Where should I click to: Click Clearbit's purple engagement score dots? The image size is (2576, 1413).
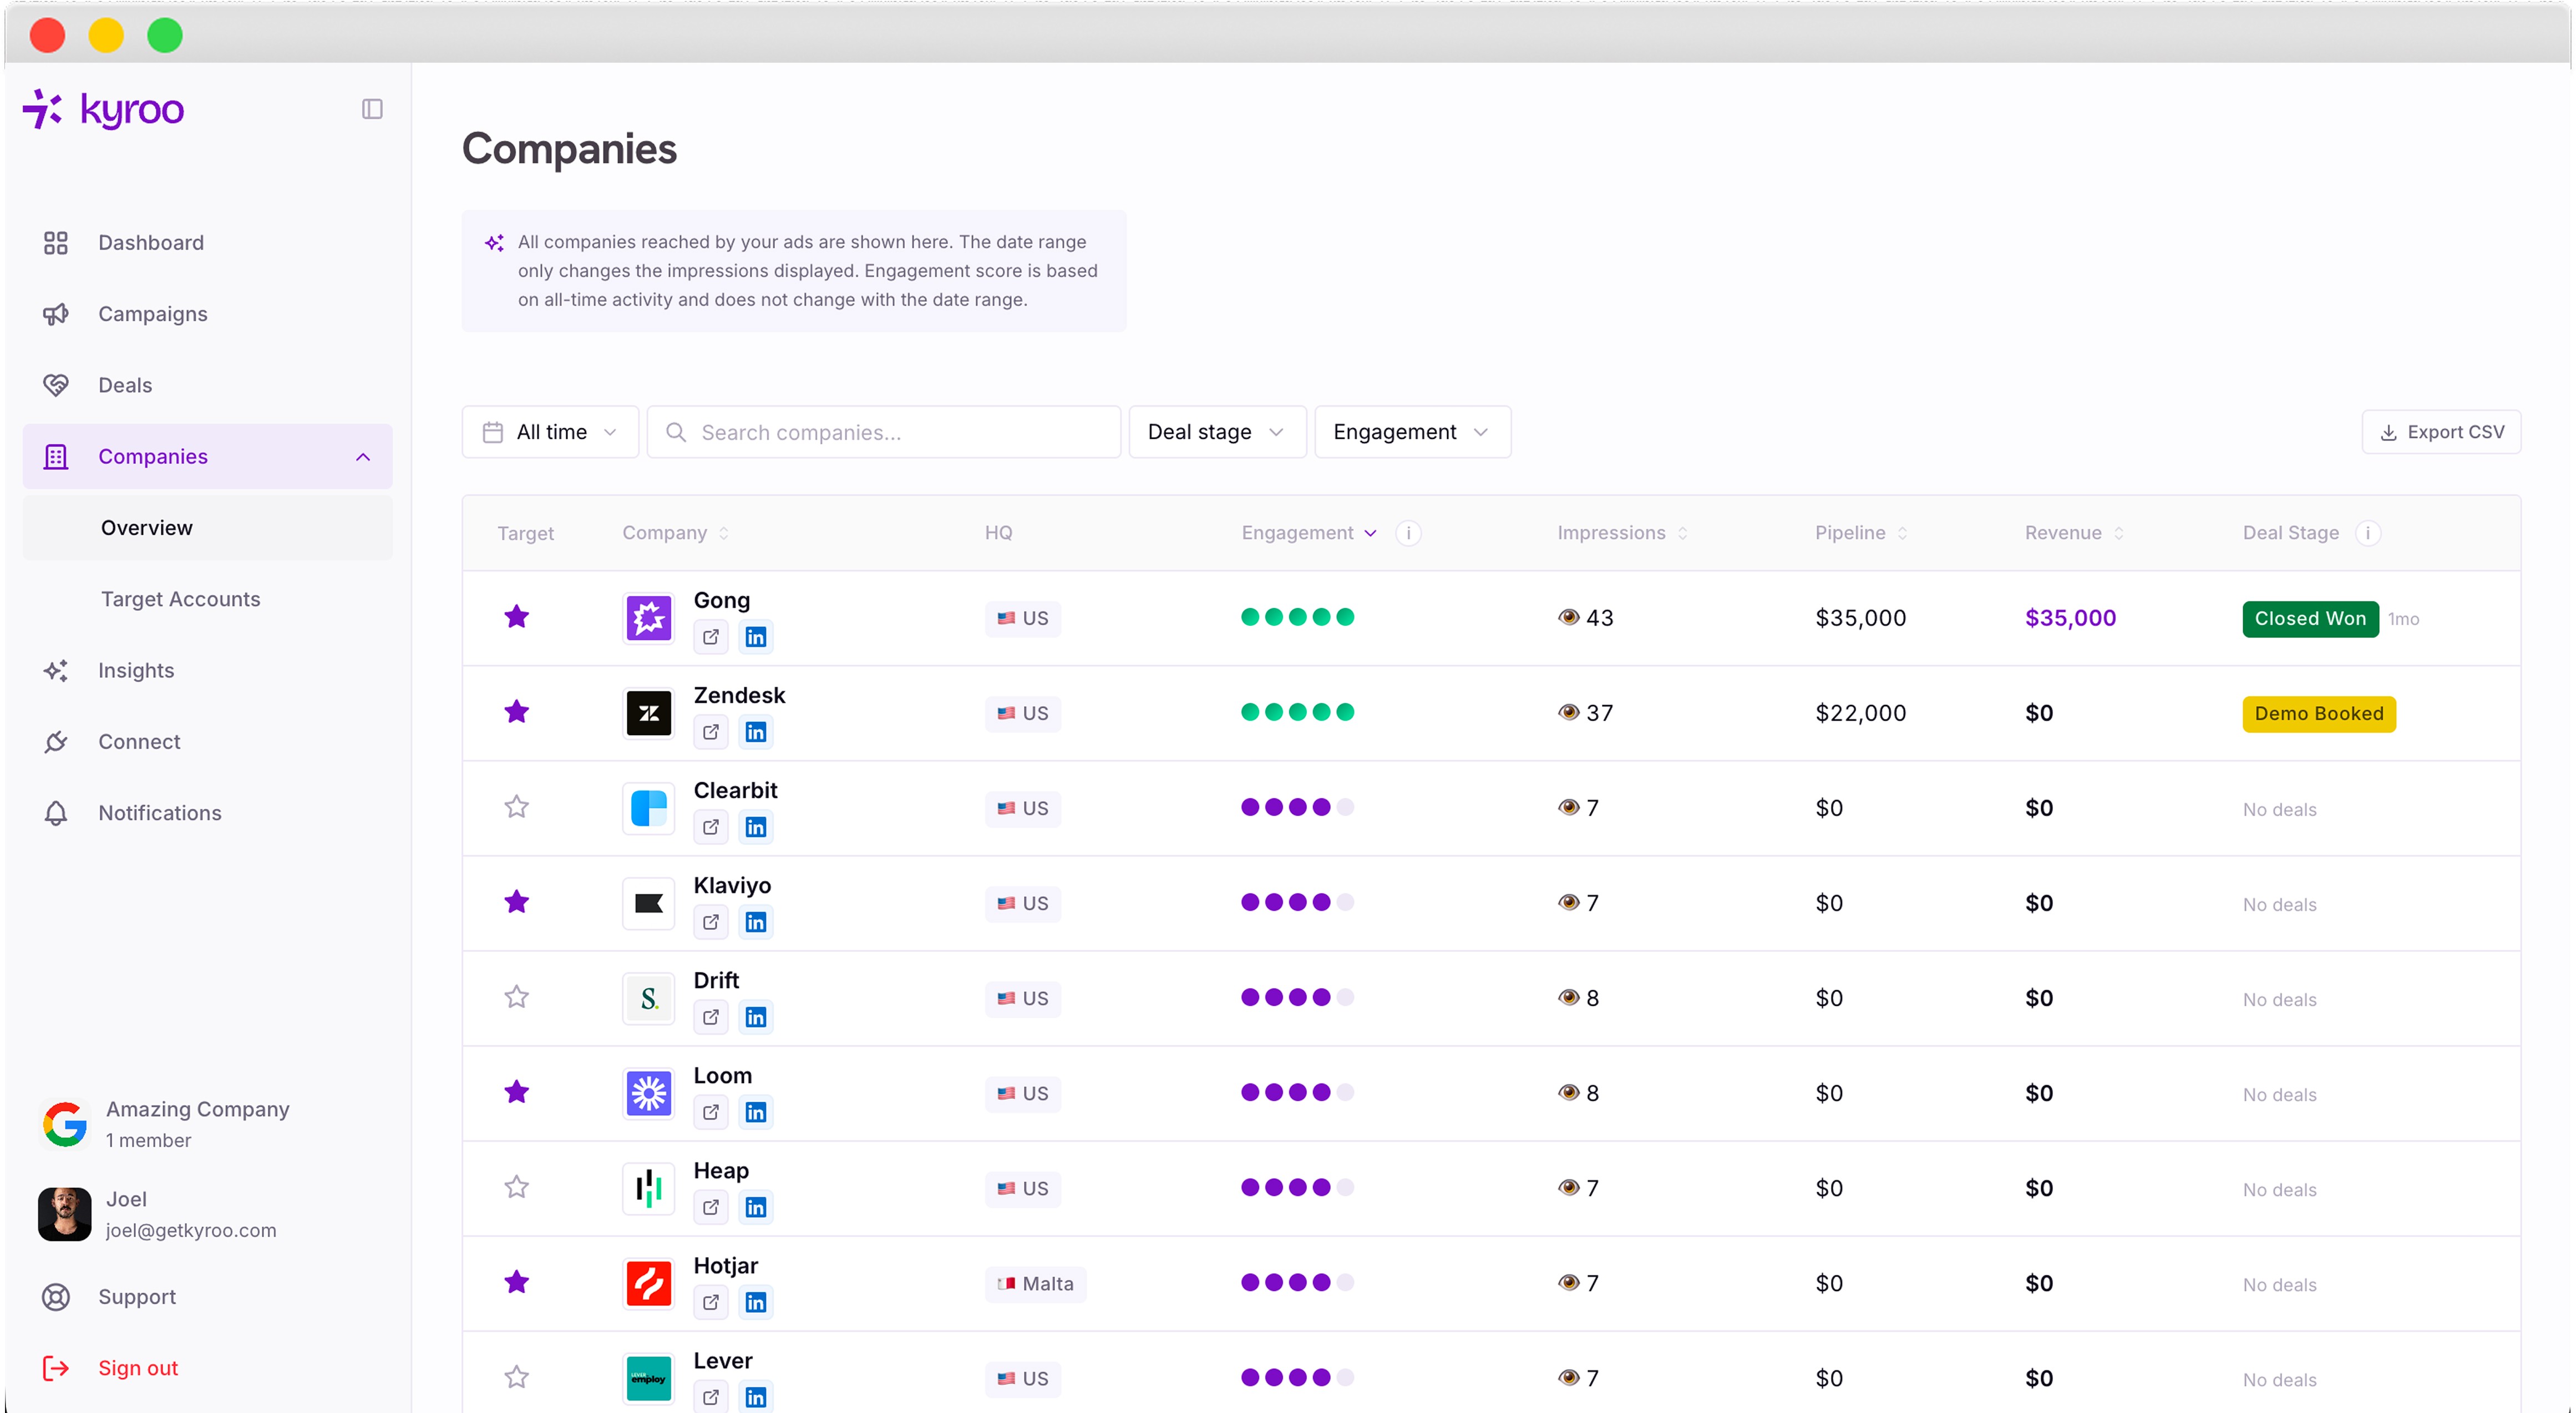1298,807
